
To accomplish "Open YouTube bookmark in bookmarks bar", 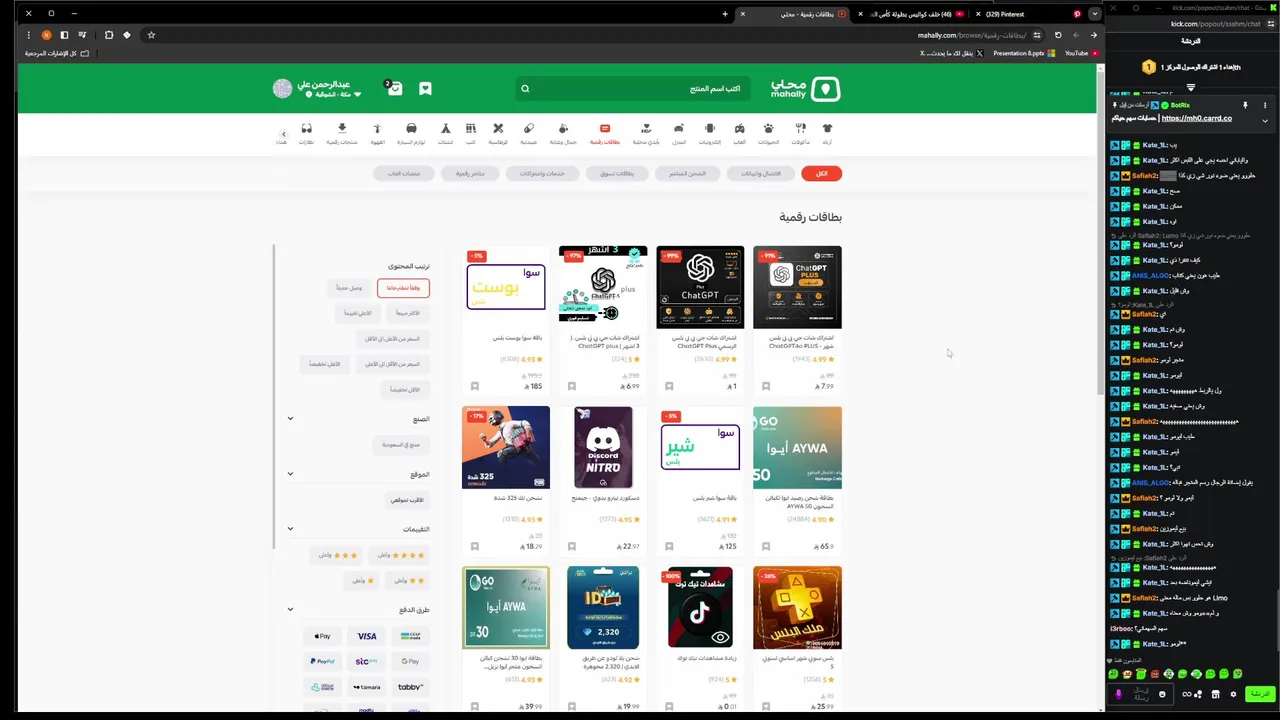I will pos(1080,53).
